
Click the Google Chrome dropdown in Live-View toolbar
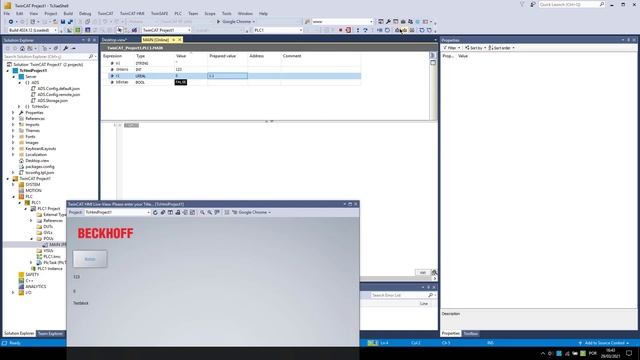(x=252, y=212)
